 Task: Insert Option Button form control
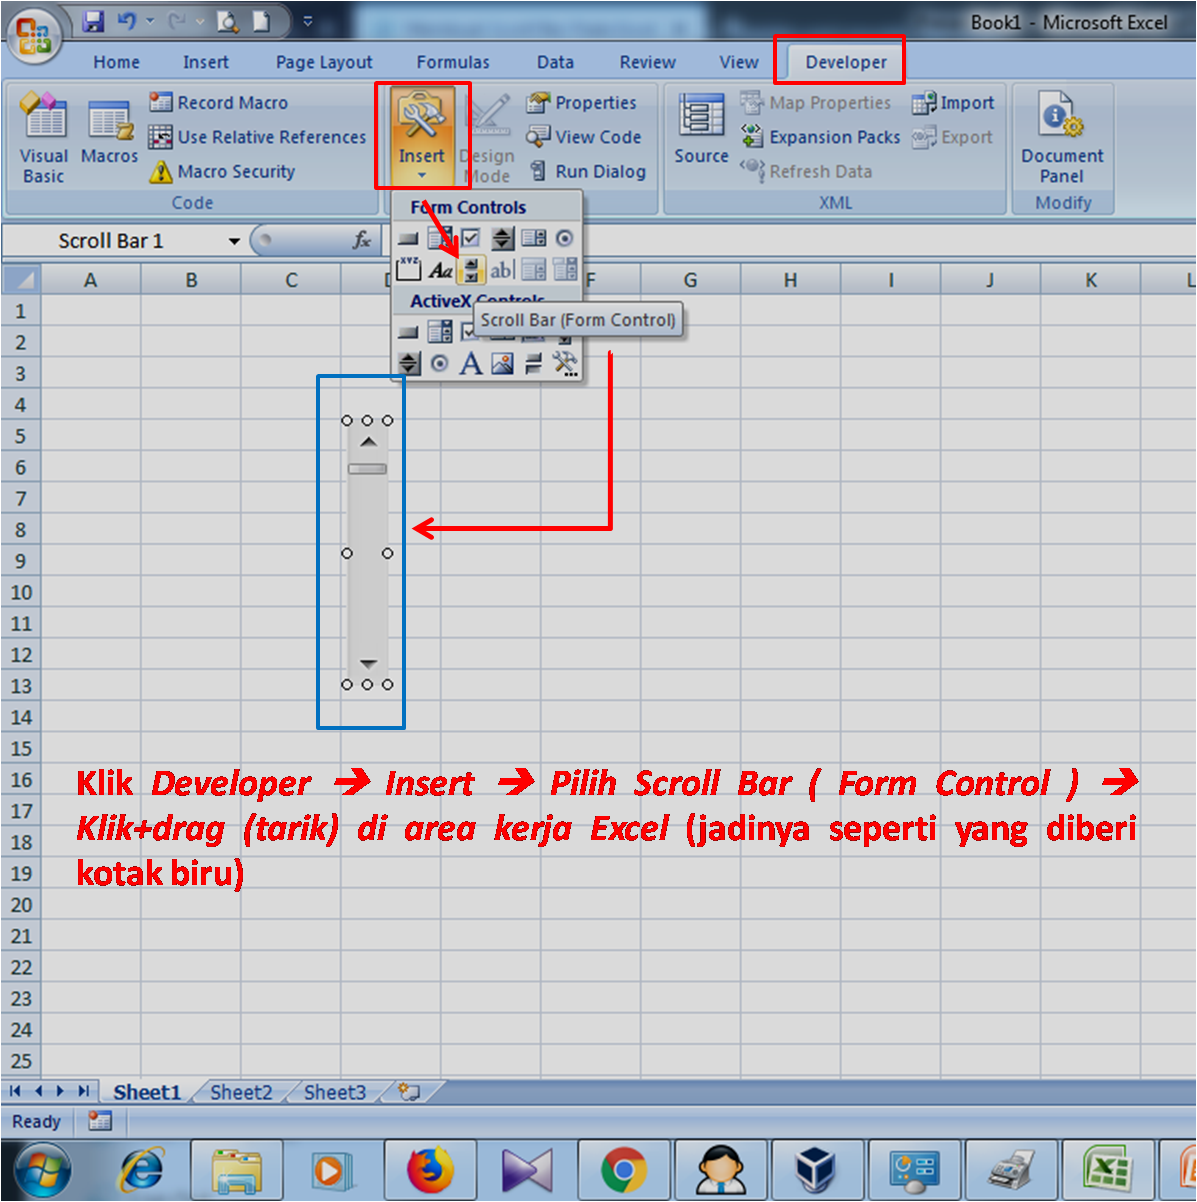click(x=564, y=238)
